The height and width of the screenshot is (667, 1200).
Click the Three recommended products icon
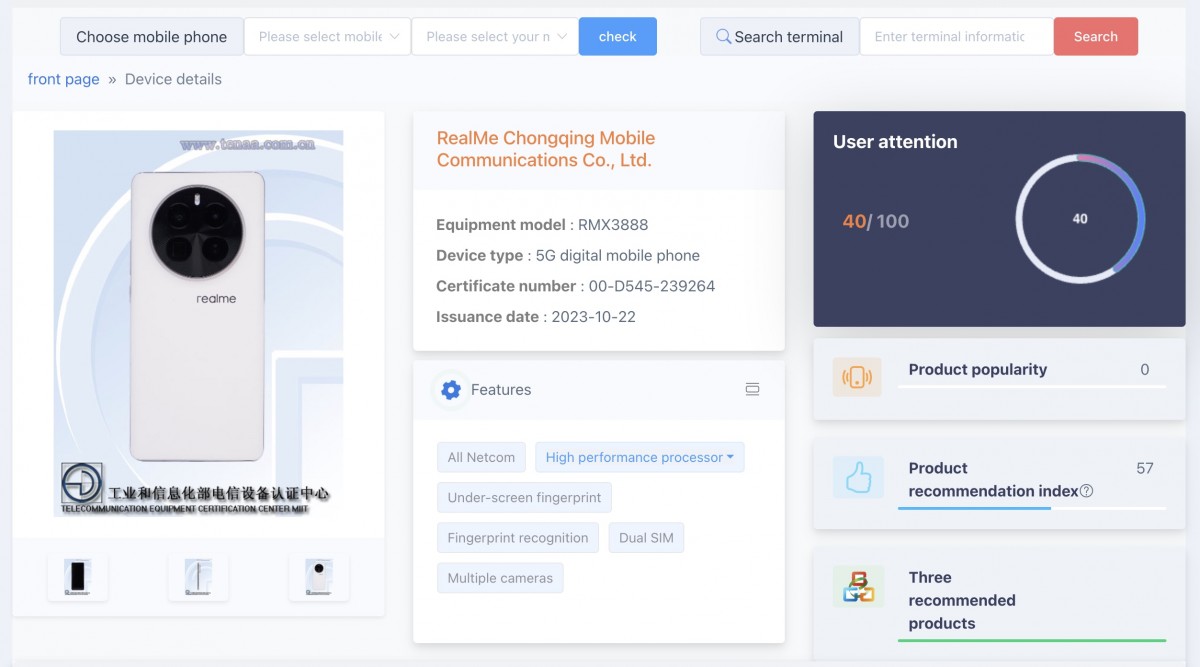click(857, 587)
